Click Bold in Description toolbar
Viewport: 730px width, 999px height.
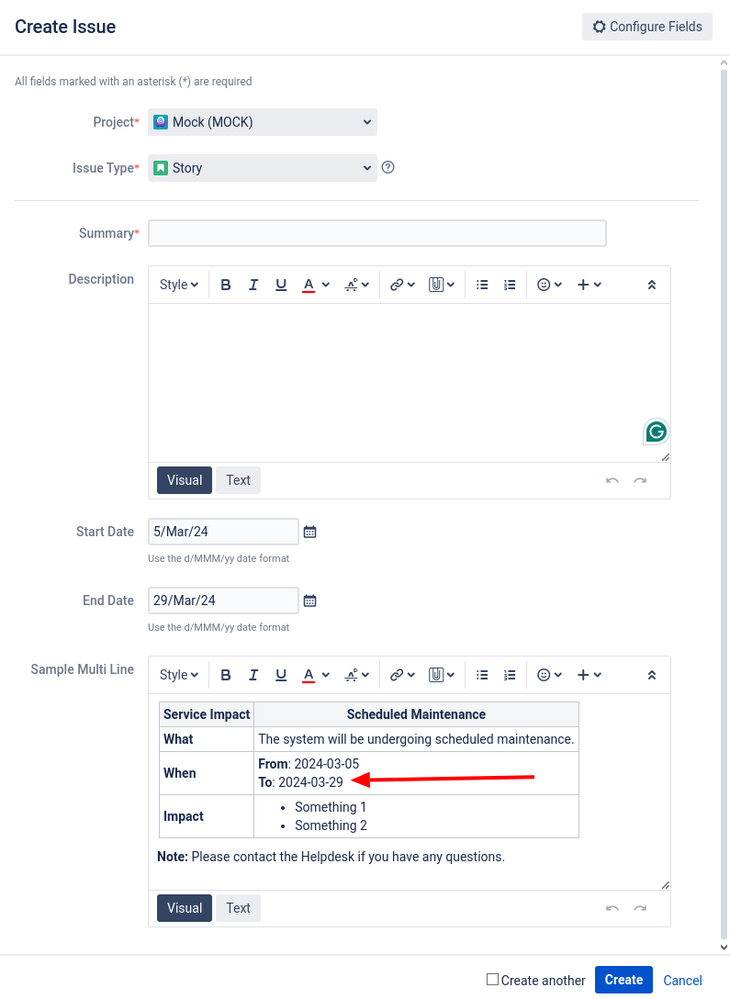(225, 285)
